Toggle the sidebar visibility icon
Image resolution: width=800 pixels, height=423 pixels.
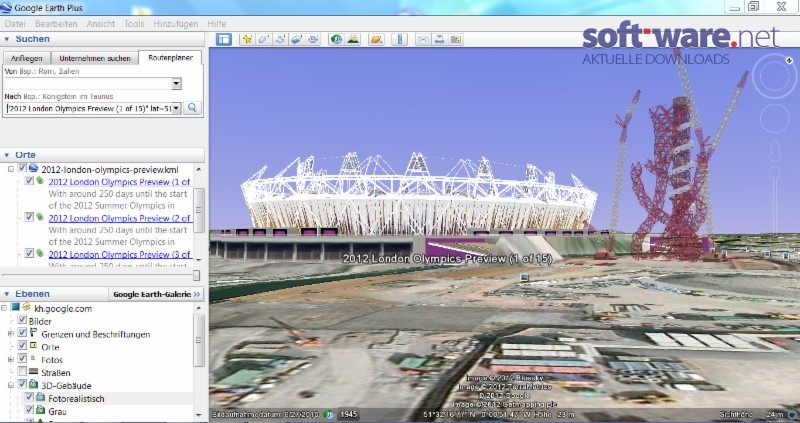[223, 39]
